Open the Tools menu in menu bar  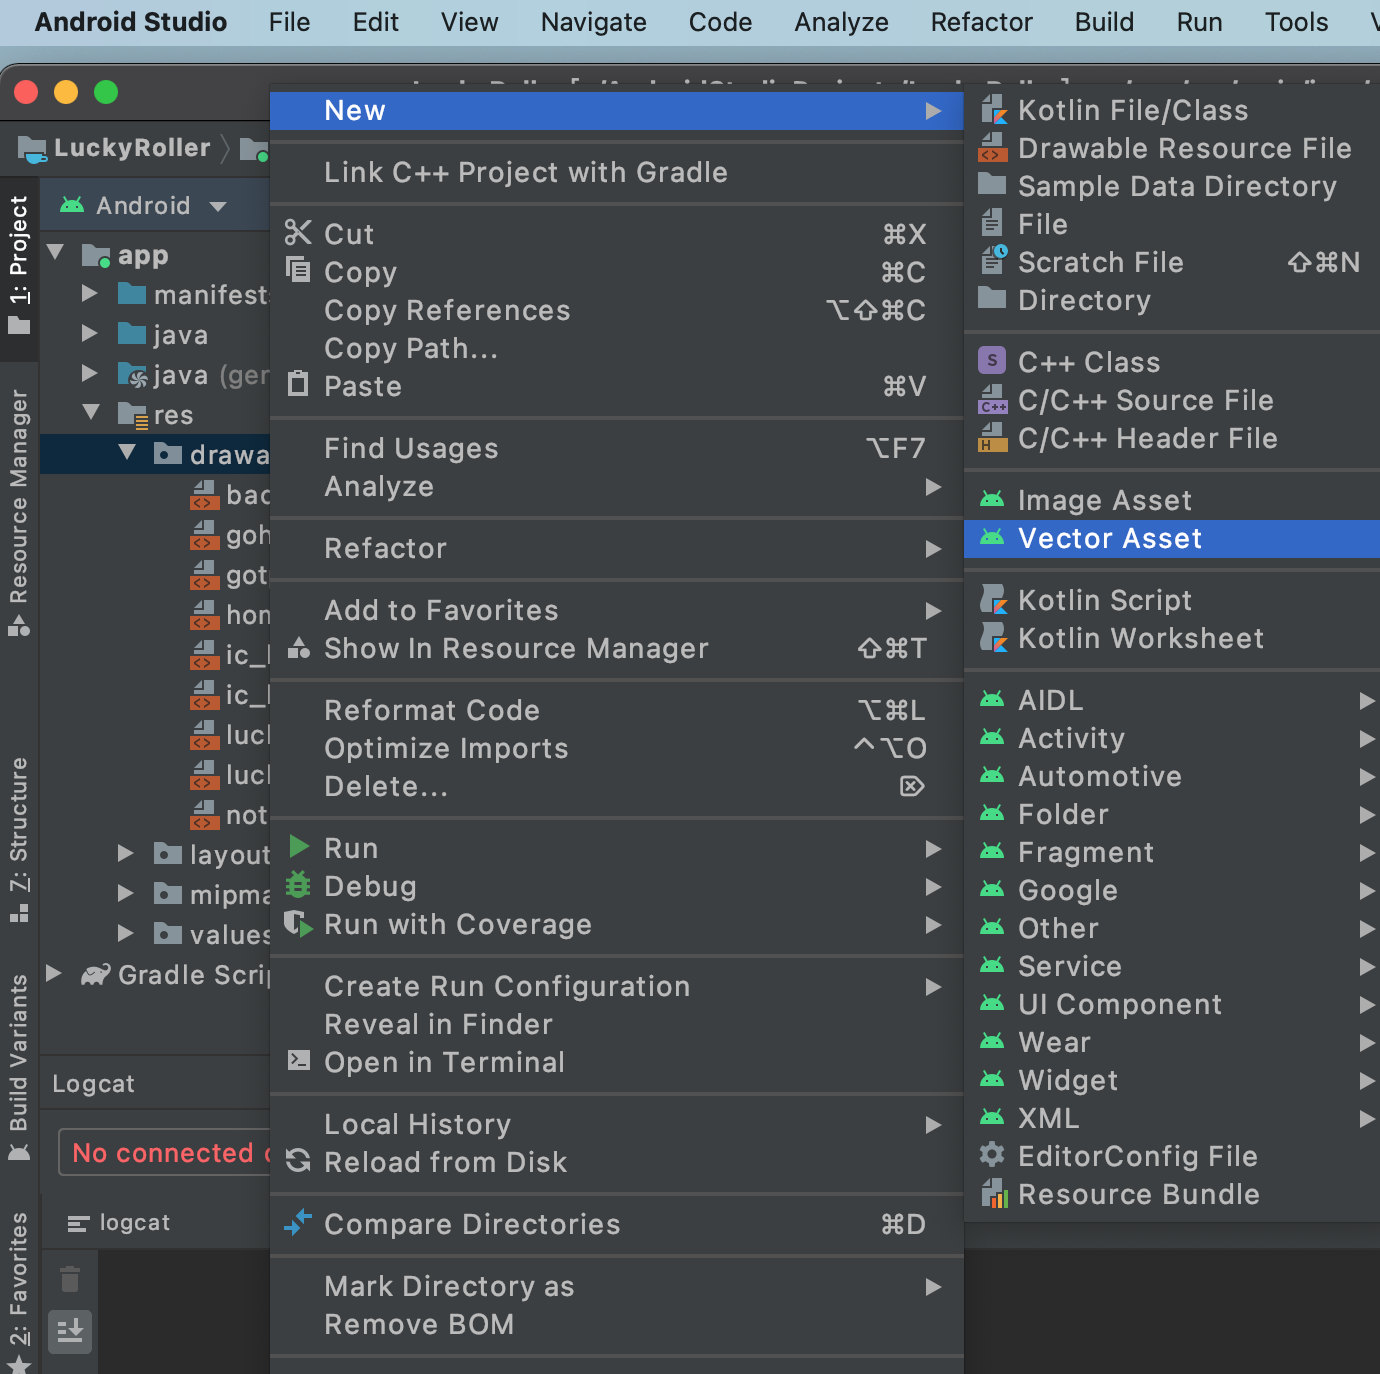pos(1296,22)
